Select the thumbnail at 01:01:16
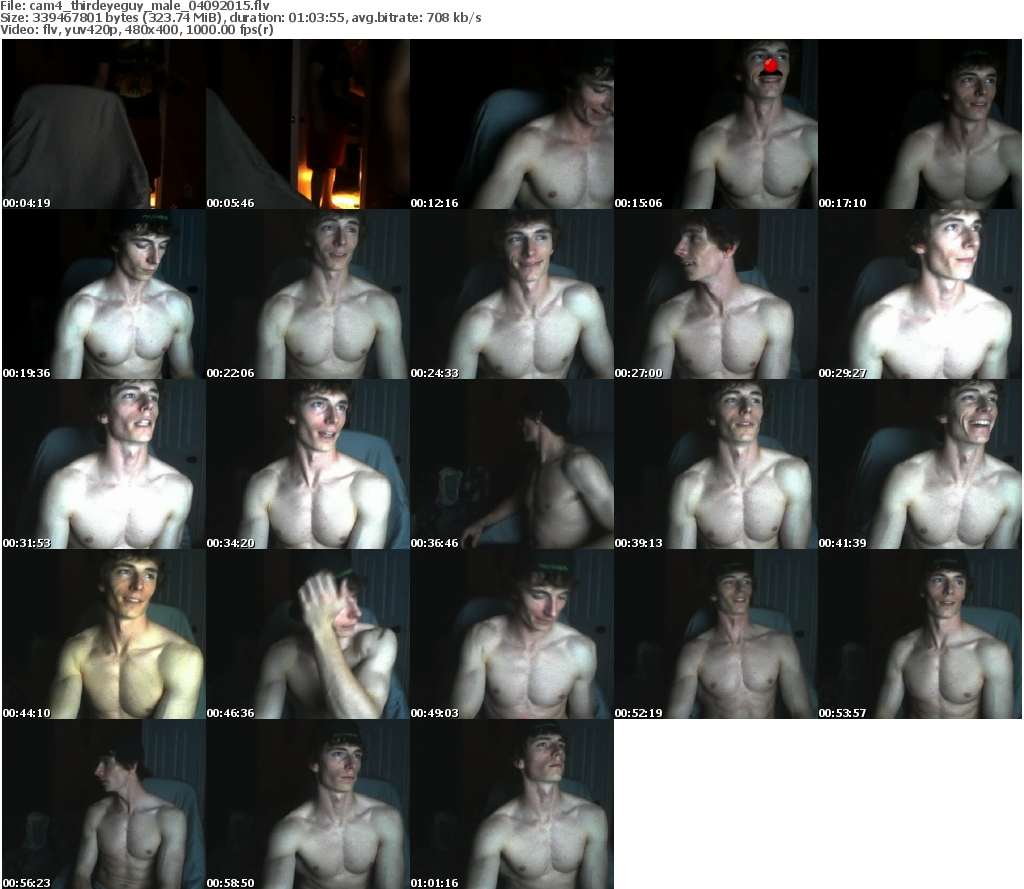1024x889 pixels. tap(512, 804)
